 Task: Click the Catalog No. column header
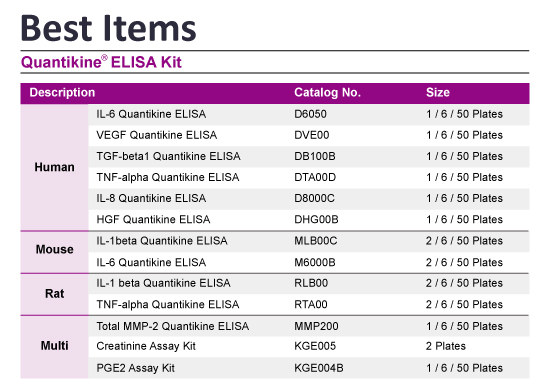(x=327, y=92)
